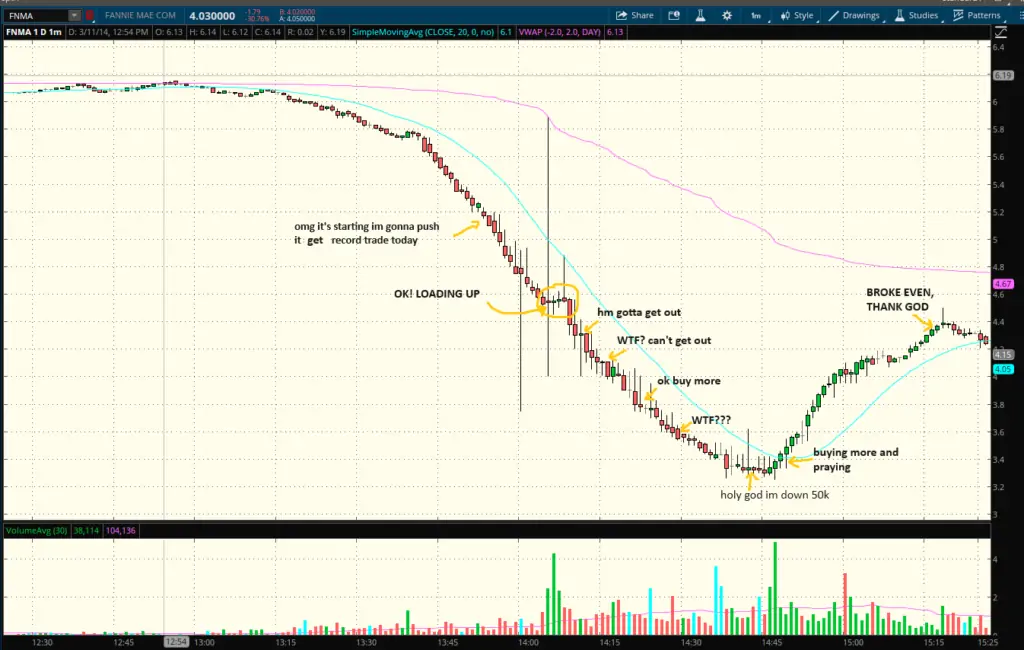The image size is (1024, 650).
Task: Click the bid value B: 4.020000
Action: click(297, 12)
